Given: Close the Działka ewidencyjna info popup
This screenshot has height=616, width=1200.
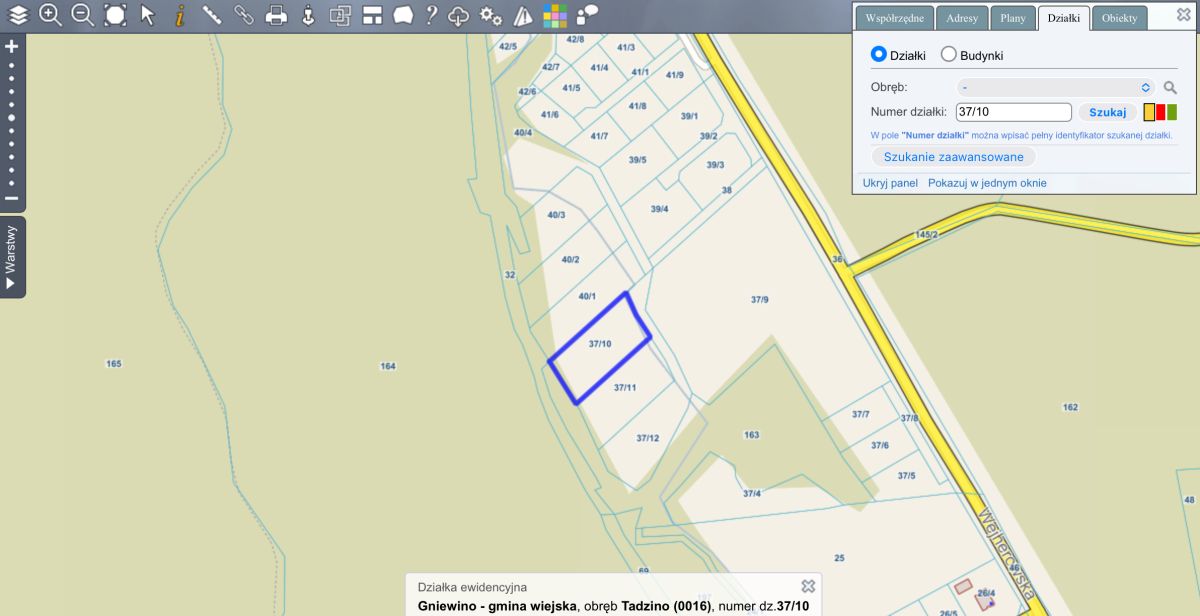Looking at the screenshot, I should coord(808,586).
